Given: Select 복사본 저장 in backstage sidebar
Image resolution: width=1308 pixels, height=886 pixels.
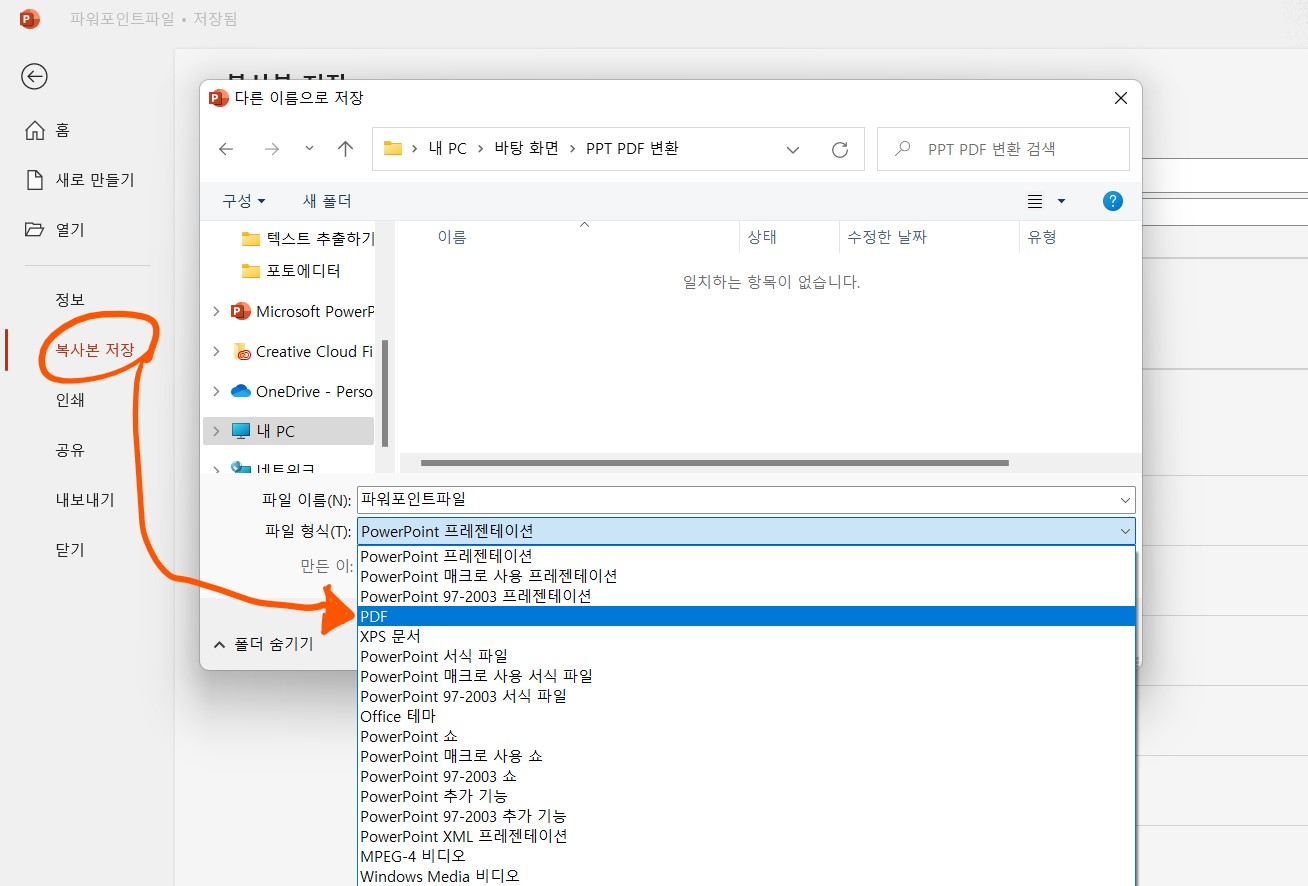Looking at the screenshot, I should pyautogui.click(x=95, y=350).
